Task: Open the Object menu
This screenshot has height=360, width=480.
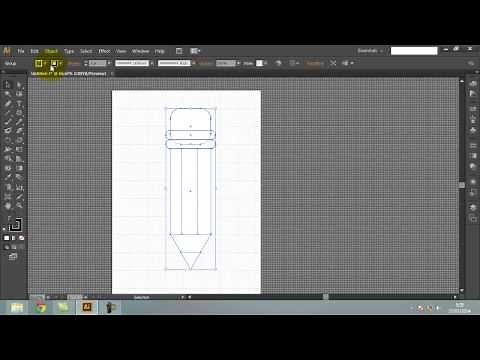Action: pos(51,51)
